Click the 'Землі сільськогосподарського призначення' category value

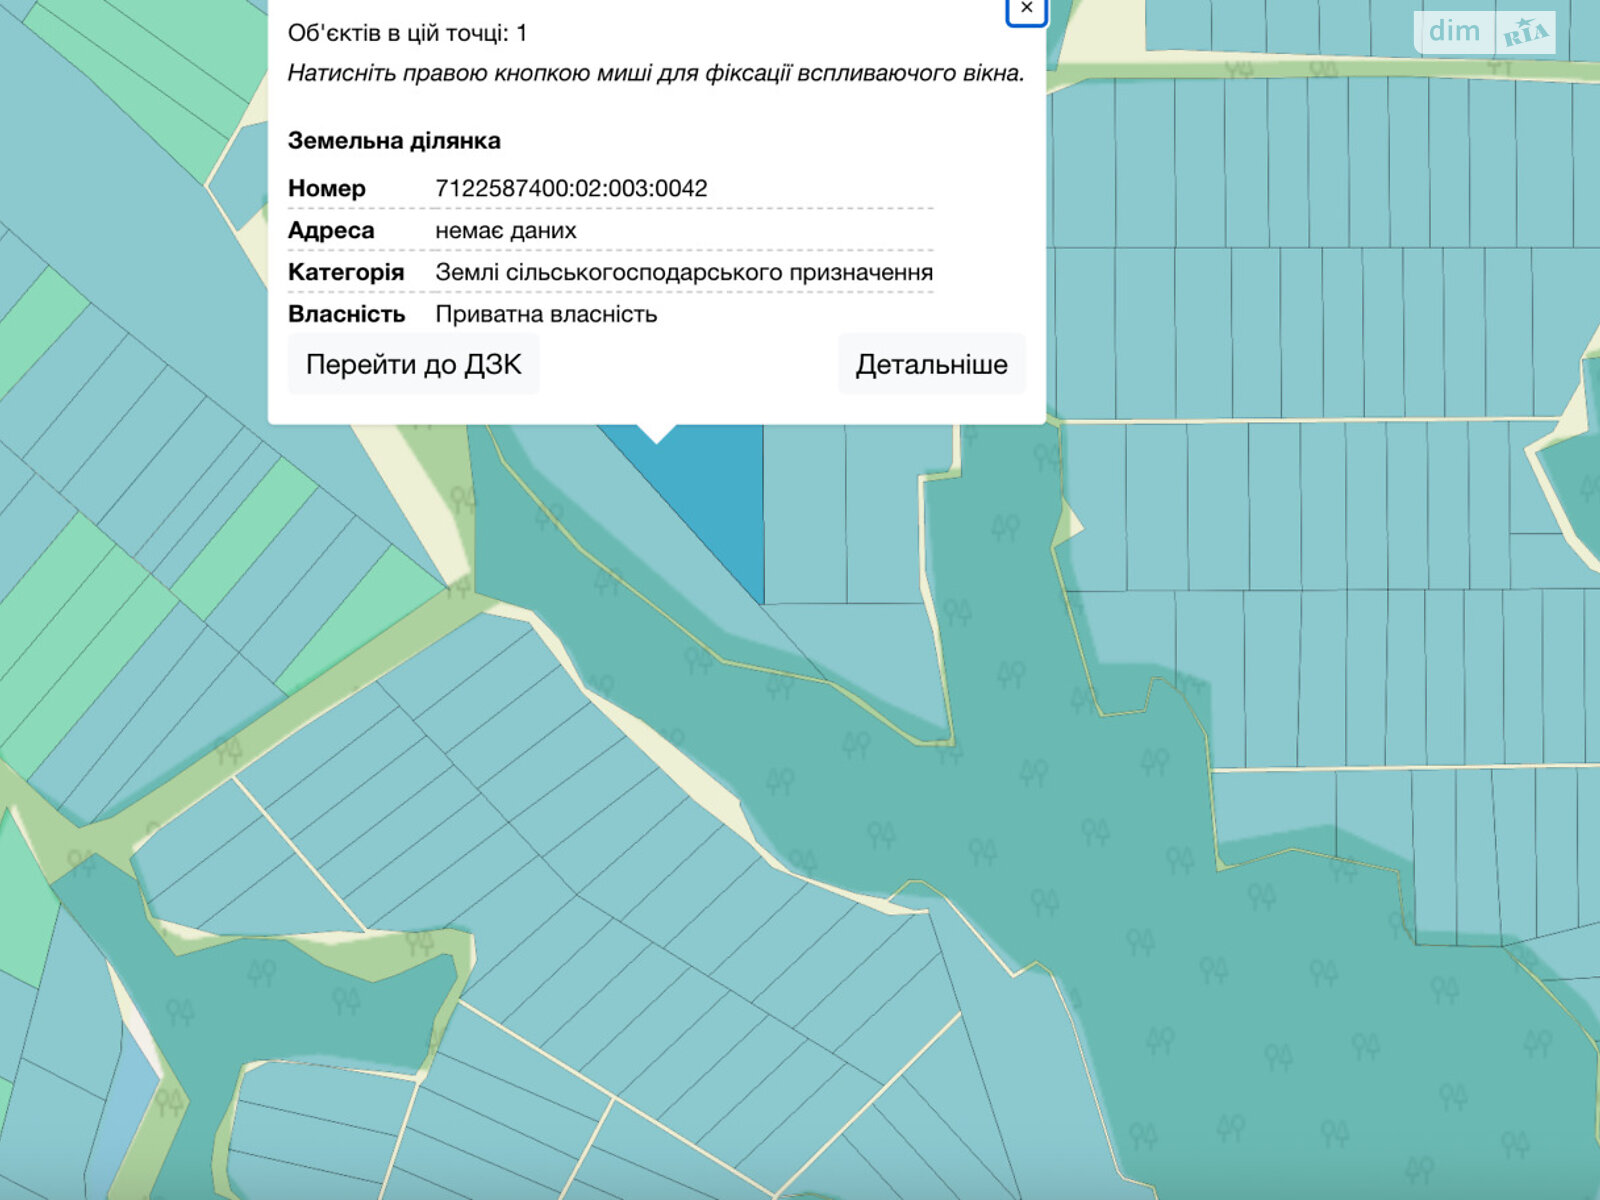coord(684,272)
